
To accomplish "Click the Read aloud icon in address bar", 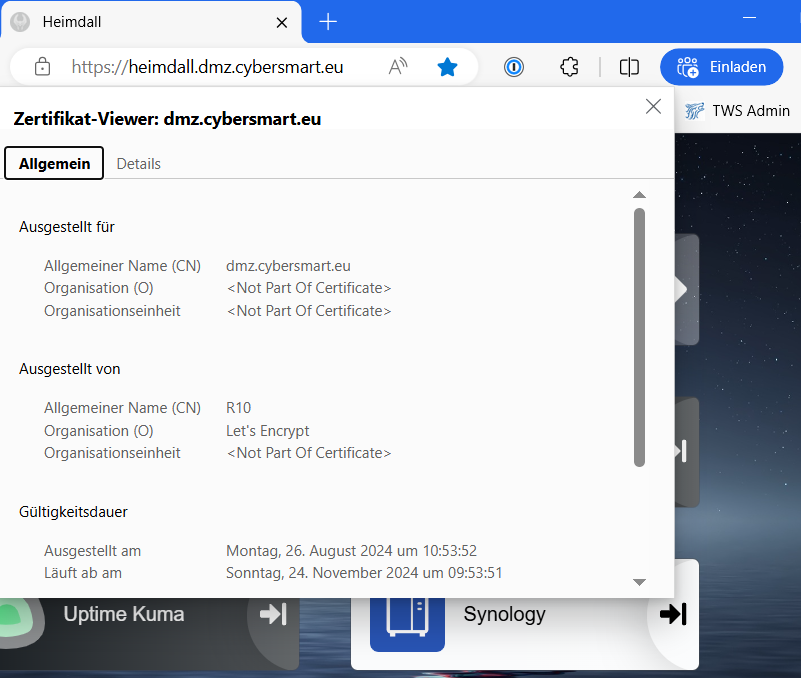I will coord(398,67).
